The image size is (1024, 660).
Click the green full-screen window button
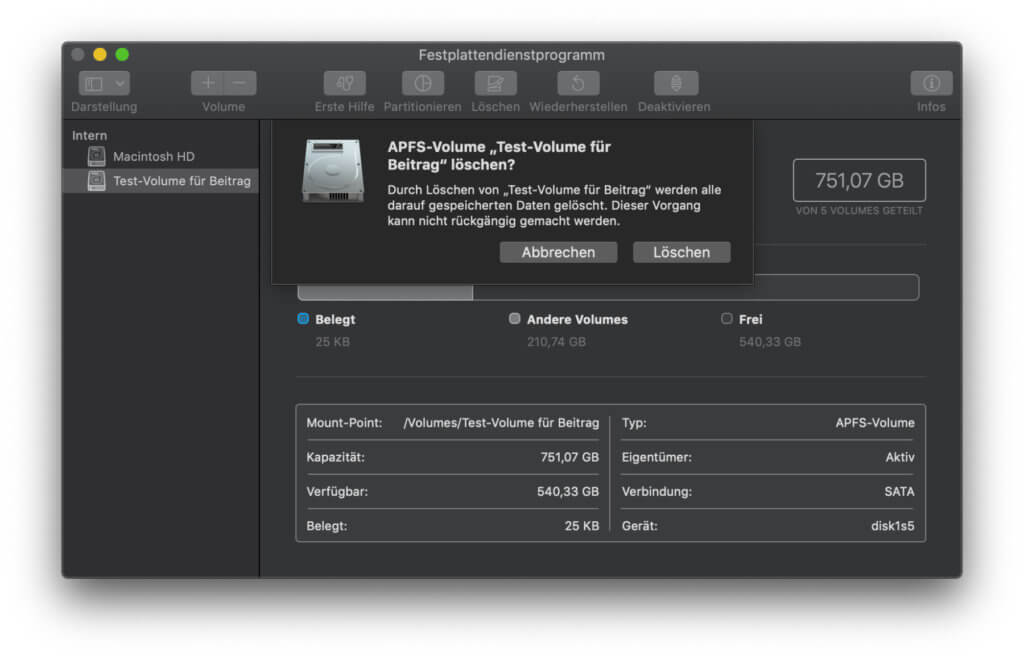pos(122,55)
